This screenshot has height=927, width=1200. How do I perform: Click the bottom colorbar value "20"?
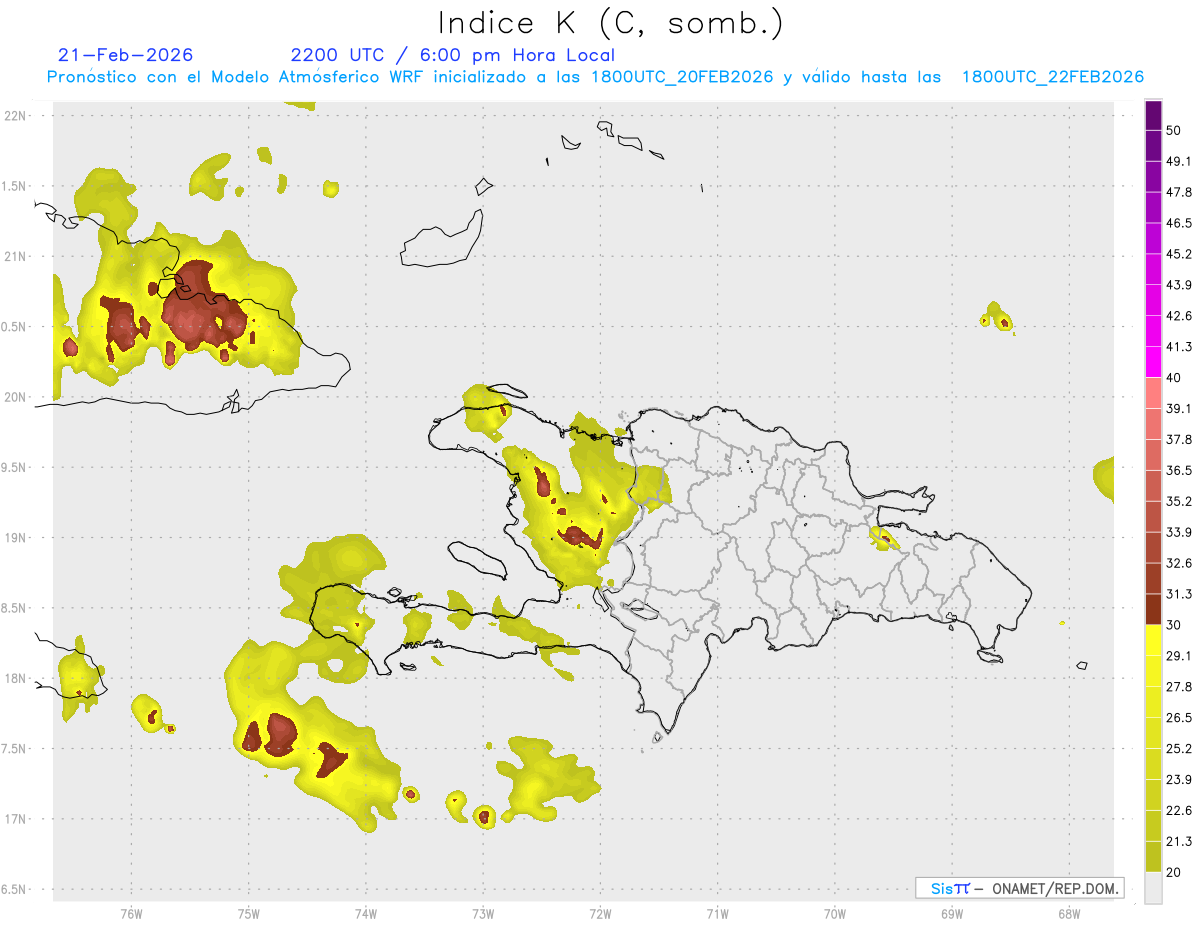(x=1174, y=873)
